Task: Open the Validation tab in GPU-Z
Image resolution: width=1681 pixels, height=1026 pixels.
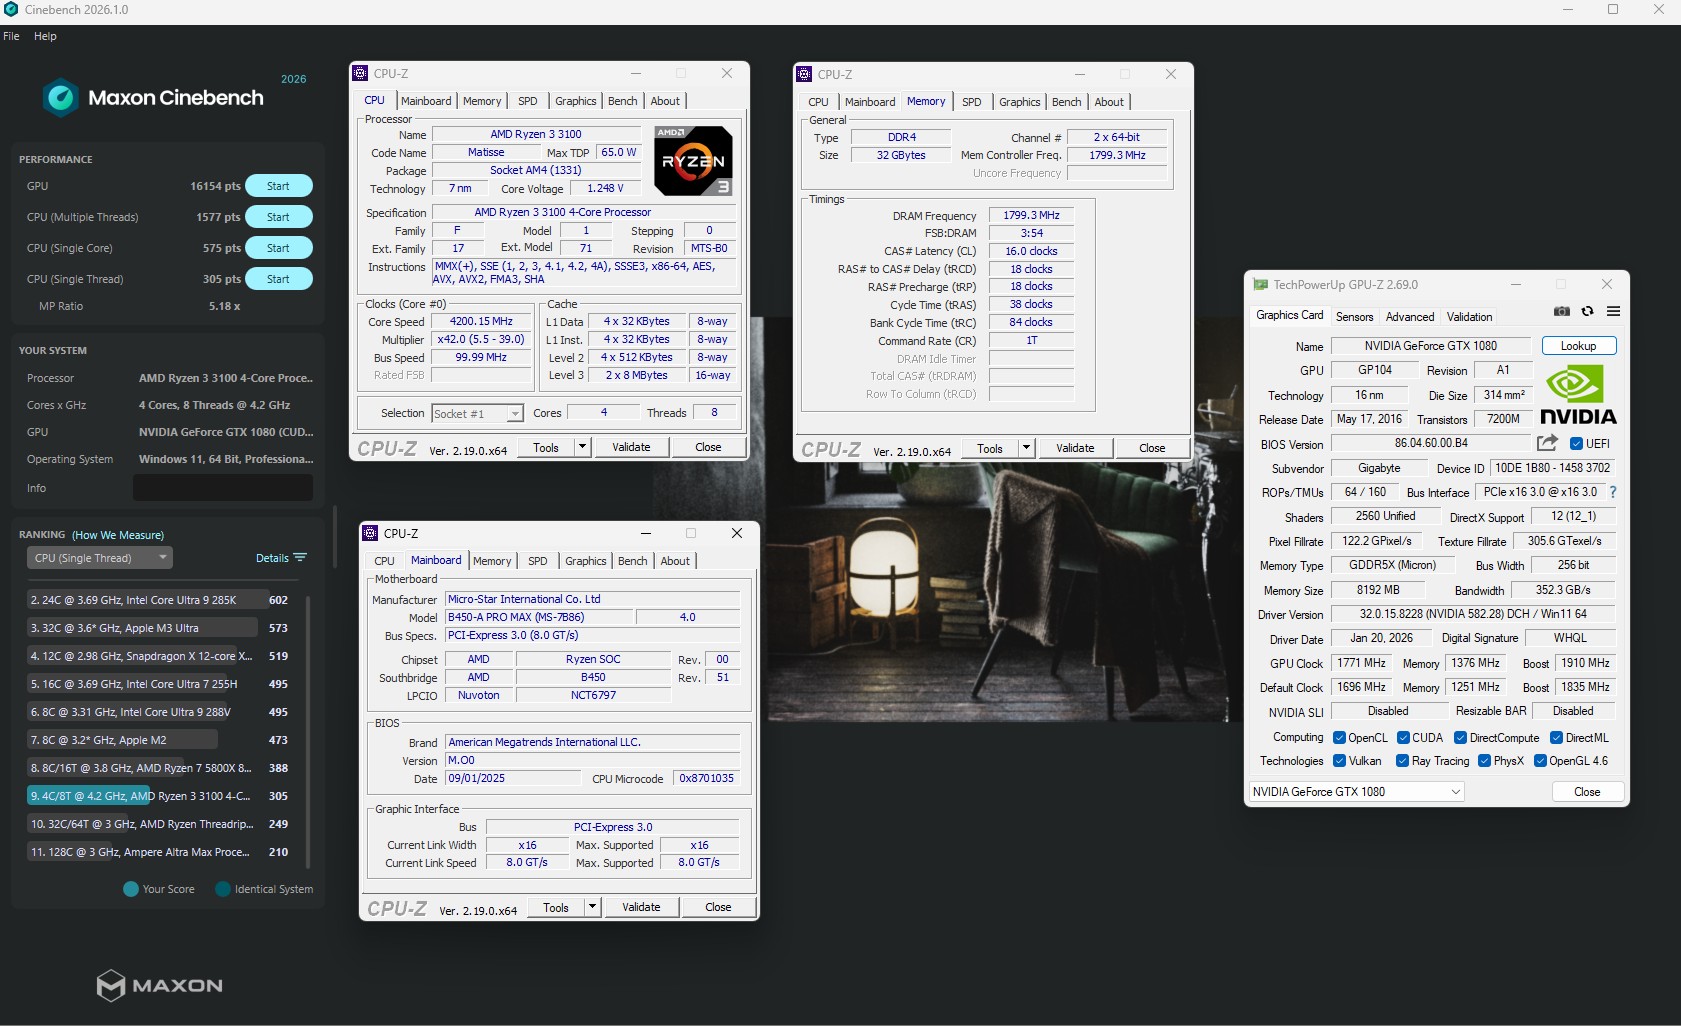Action: coord(1470,317)
